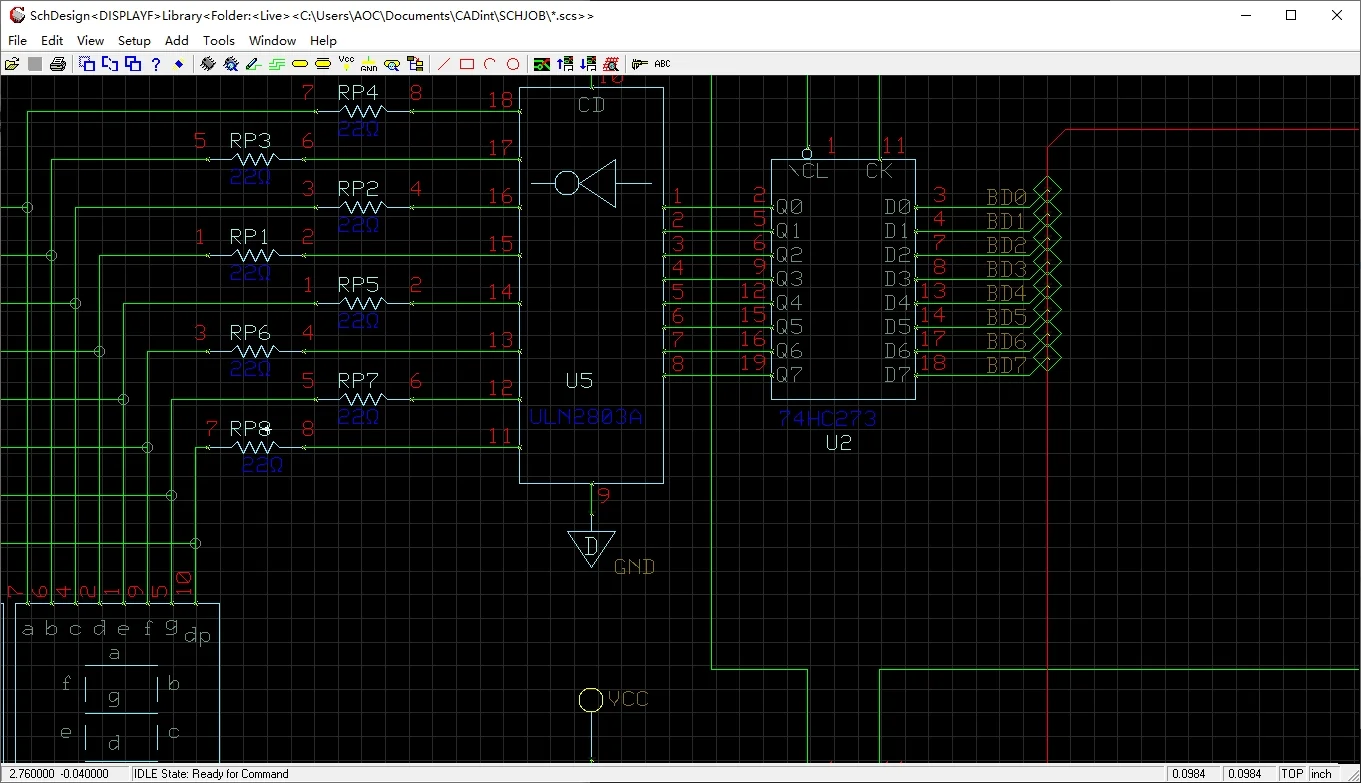Place a GND ground symbol
Viewport: 1361px width, 783px height.
[369, 63]
